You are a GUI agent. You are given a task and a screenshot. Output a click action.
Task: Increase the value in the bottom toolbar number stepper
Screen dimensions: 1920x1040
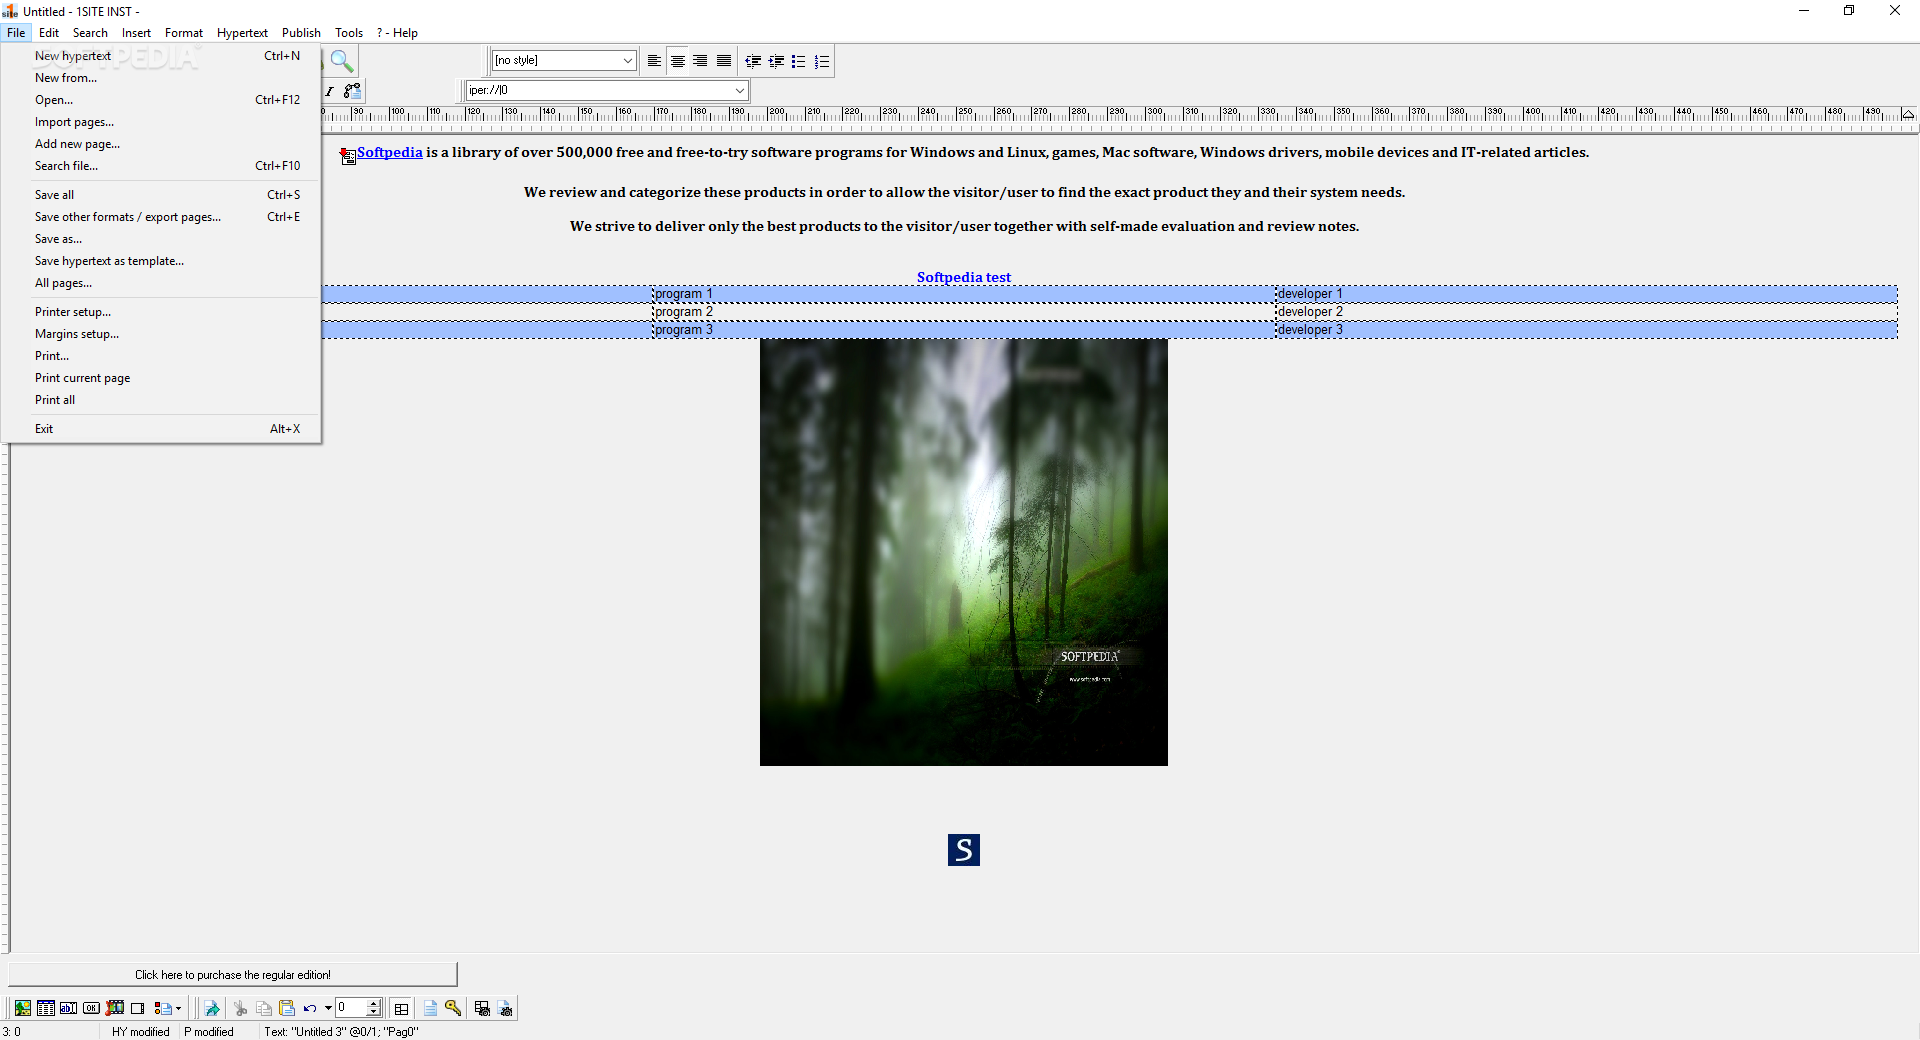click(x=374, y=1003)
